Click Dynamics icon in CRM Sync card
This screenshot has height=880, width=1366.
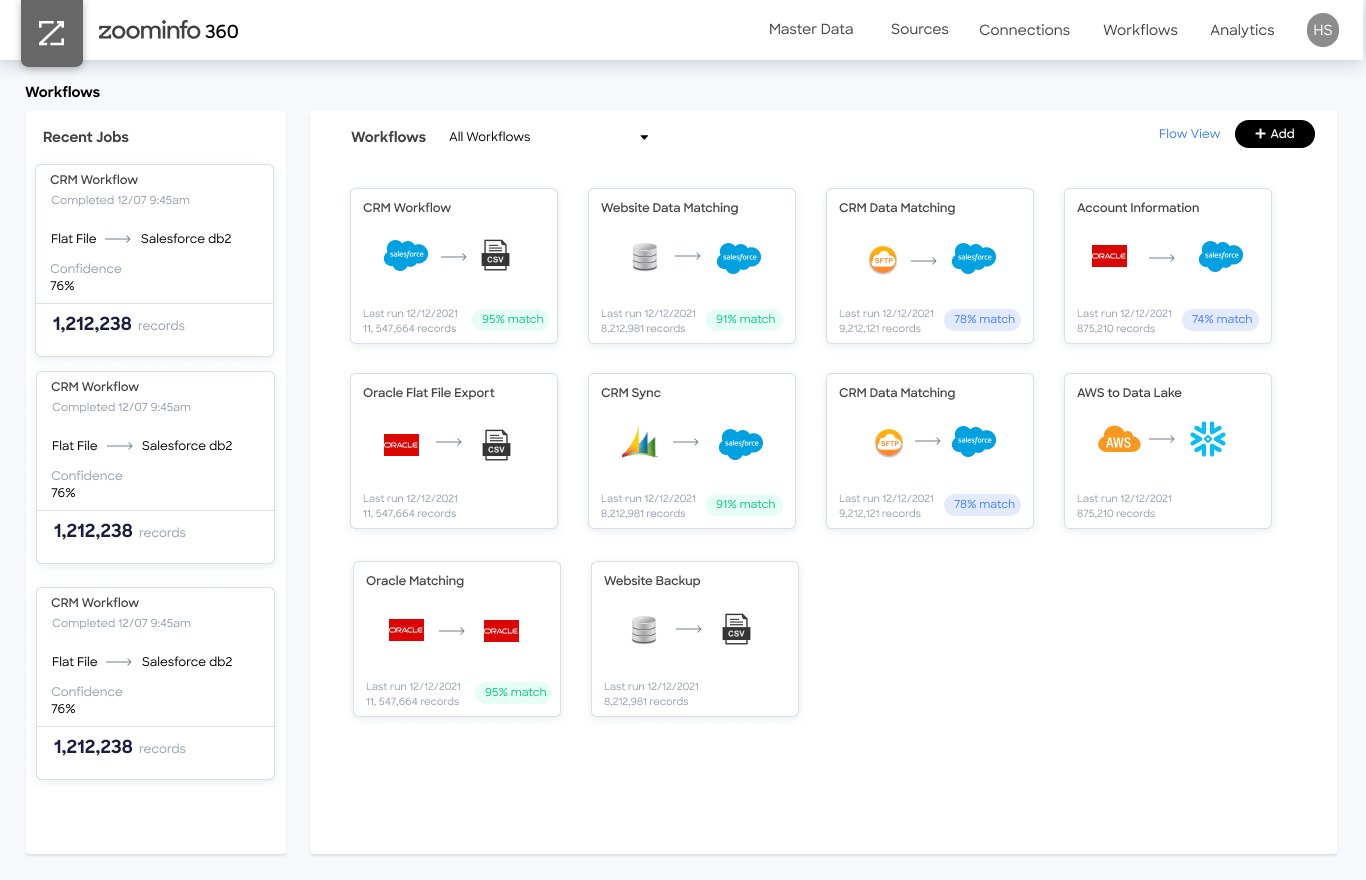[639, 442]
